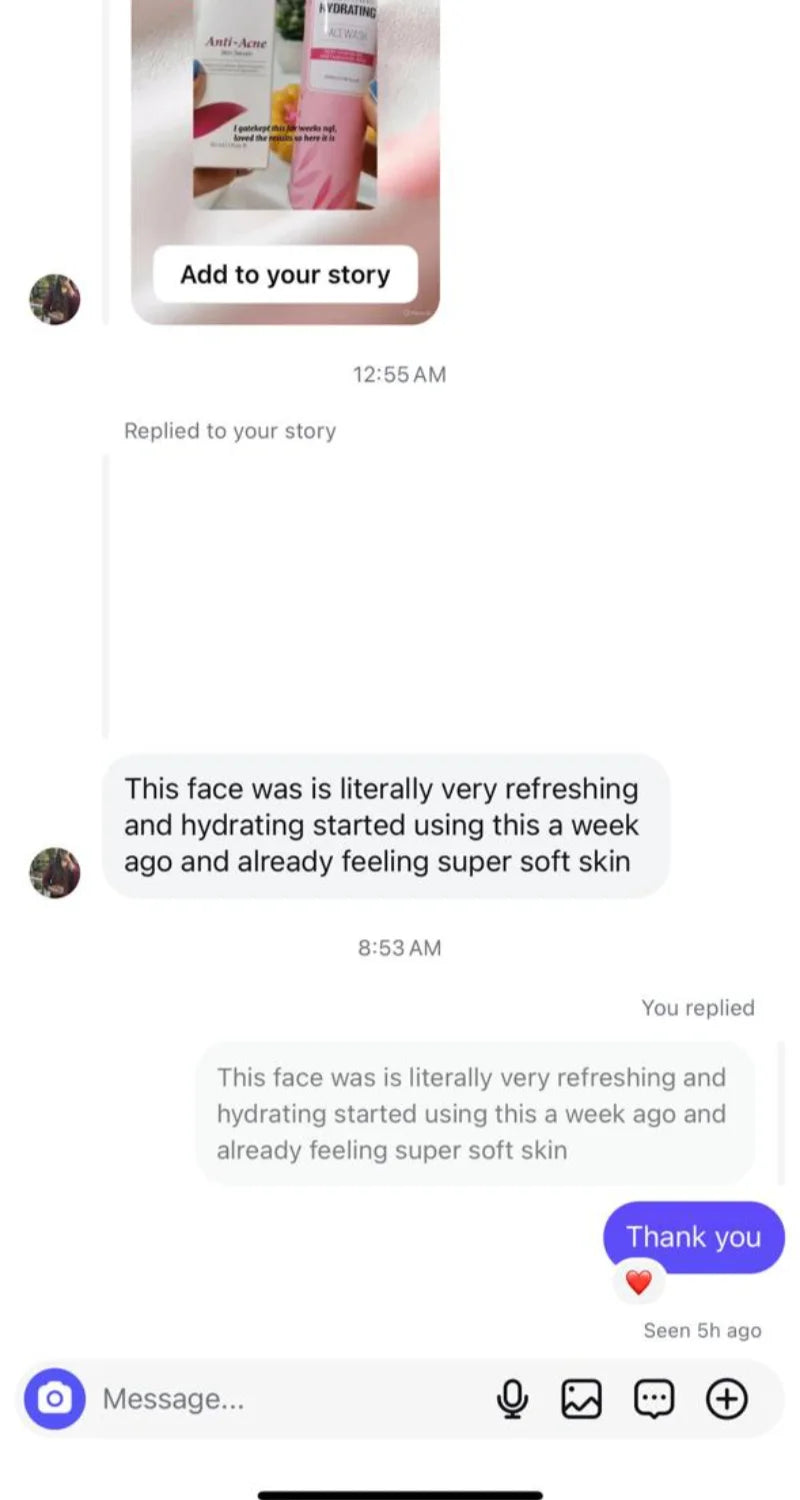Open profile avatar beside the shared story
This screenshot has width=800, height=1500.
[54, 299]
